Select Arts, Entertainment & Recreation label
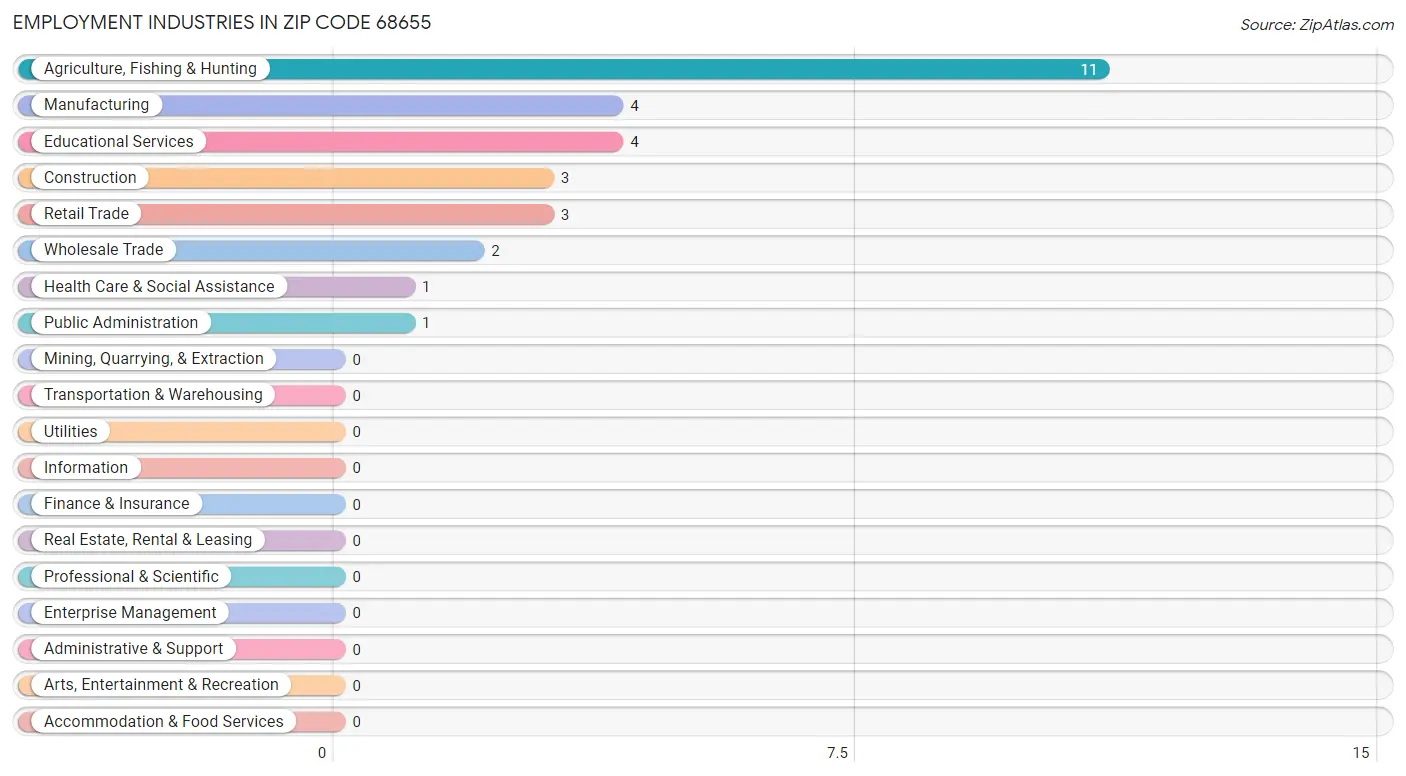 pos(161,685)
